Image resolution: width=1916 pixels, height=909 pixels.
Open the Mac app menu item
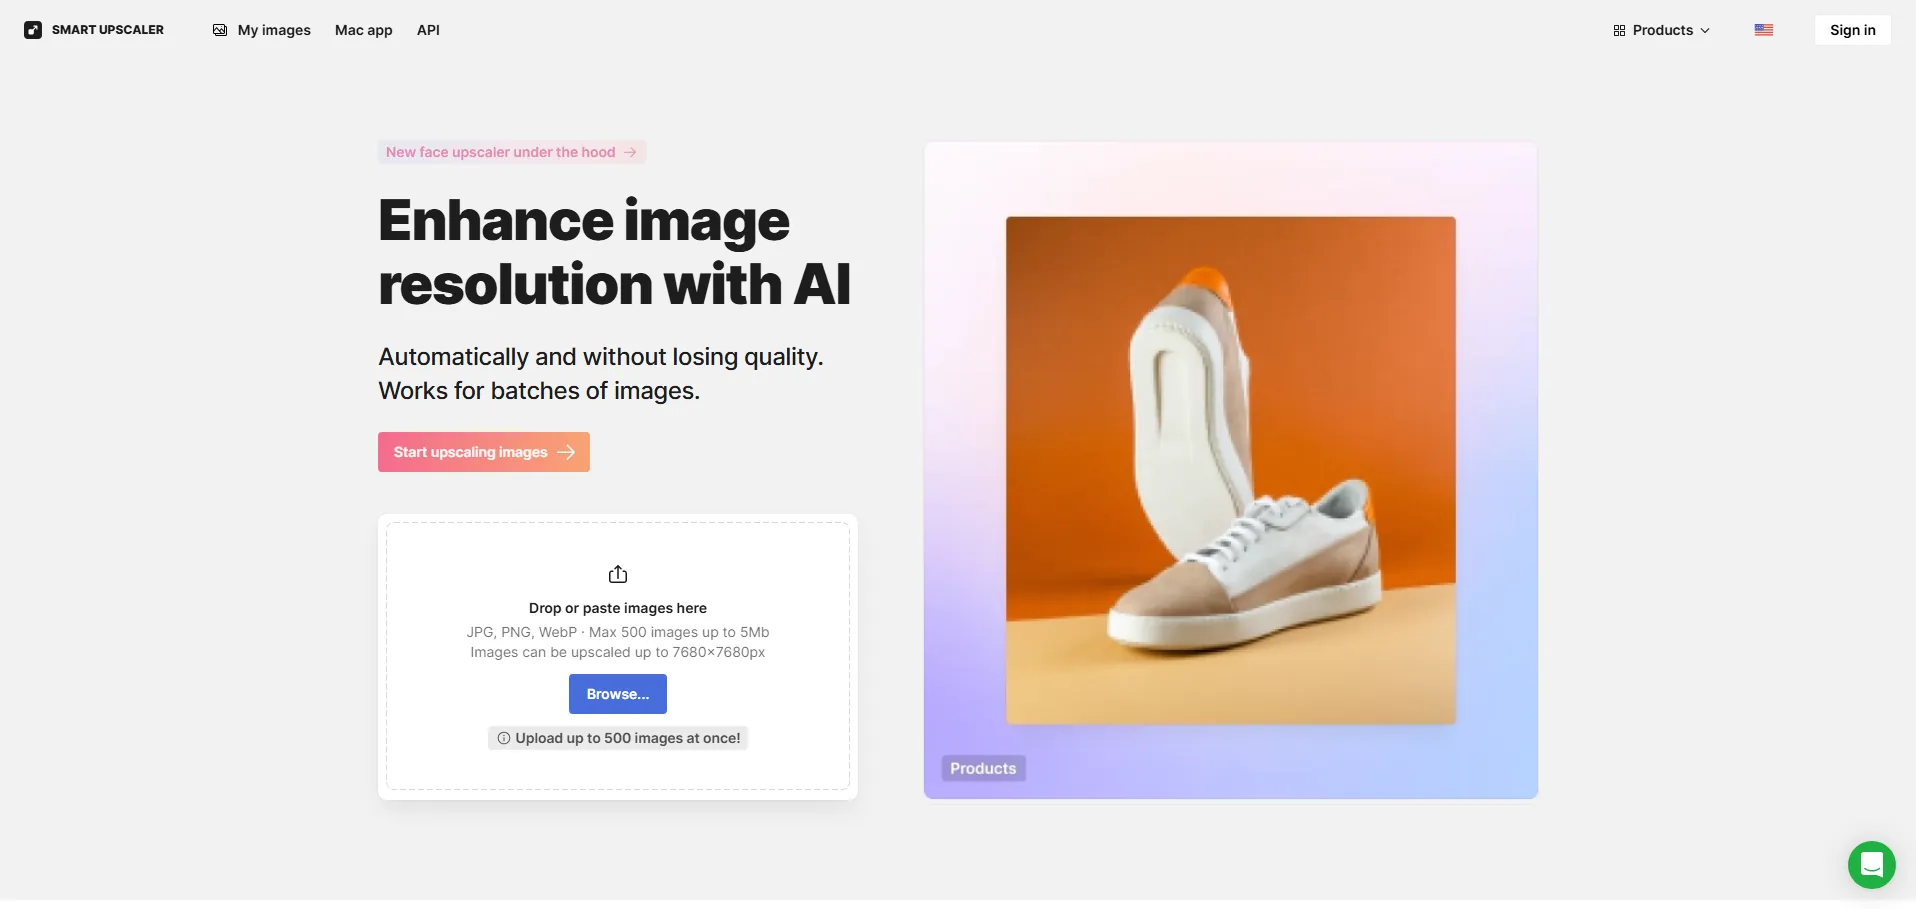pos(364,30)
